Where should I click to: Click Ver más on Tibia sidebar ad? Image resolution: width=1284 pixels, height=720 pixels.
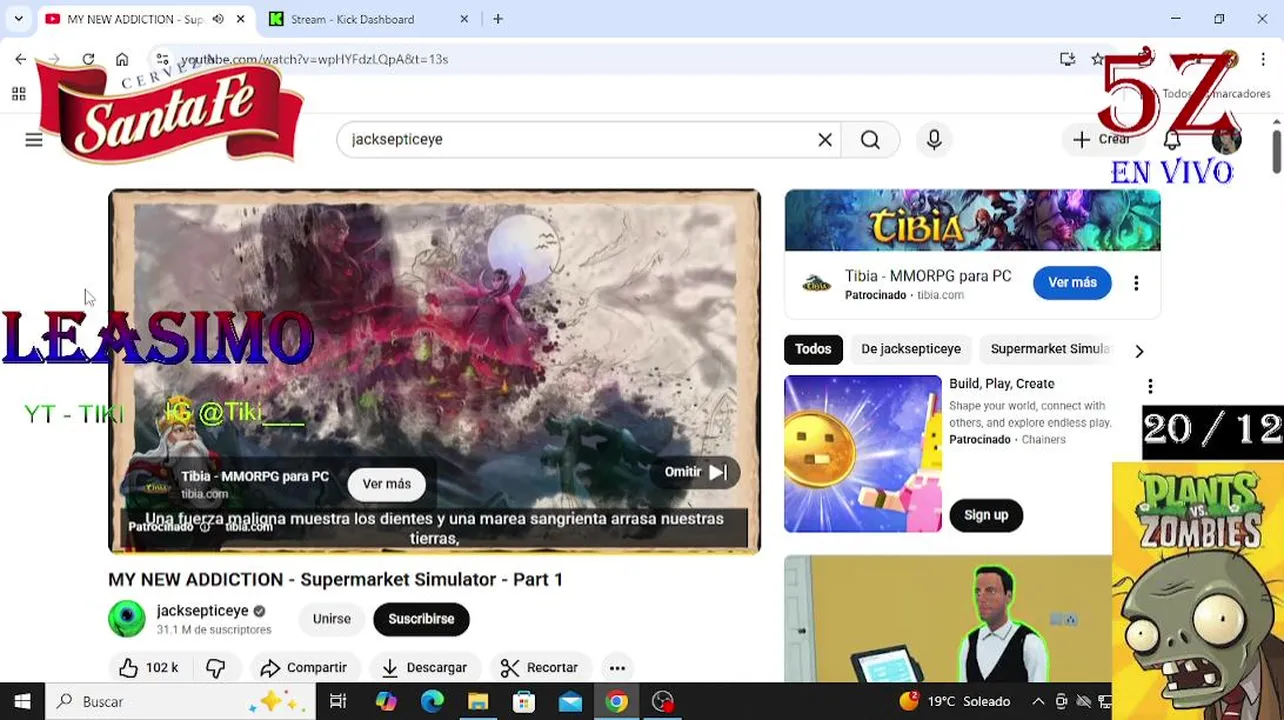(1072, 283)
